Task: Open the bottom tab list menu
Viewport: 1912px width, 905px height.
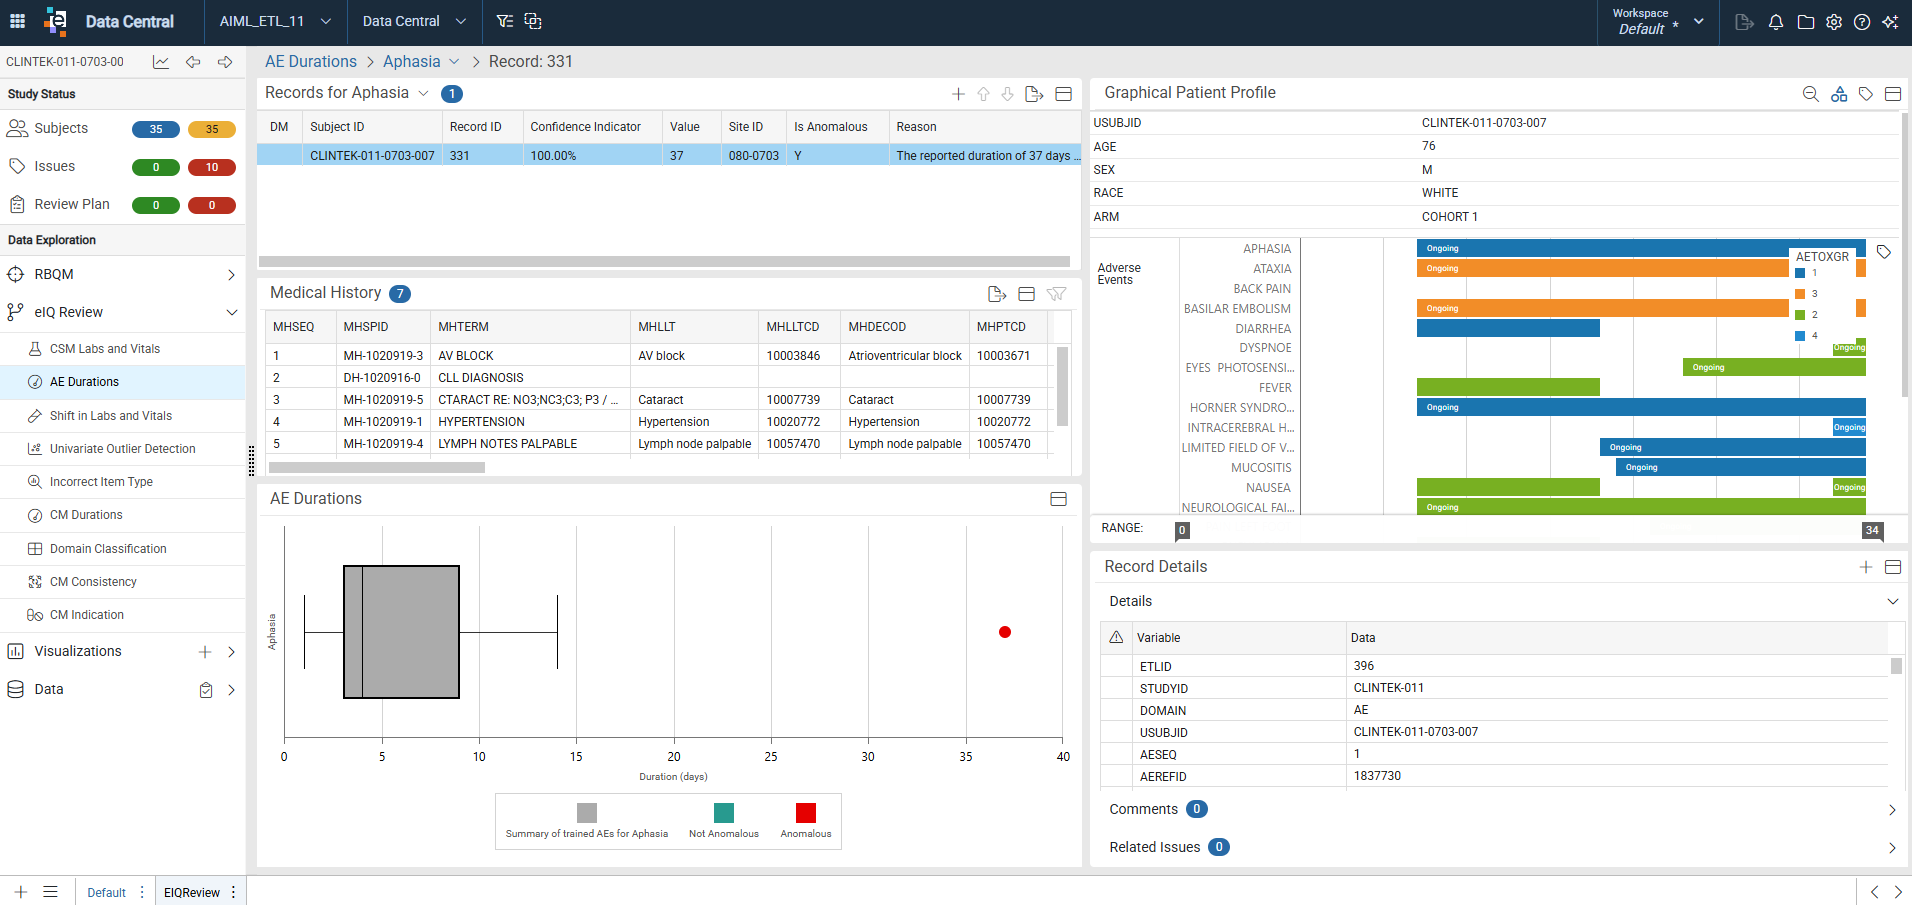Action: coord(51,892)
